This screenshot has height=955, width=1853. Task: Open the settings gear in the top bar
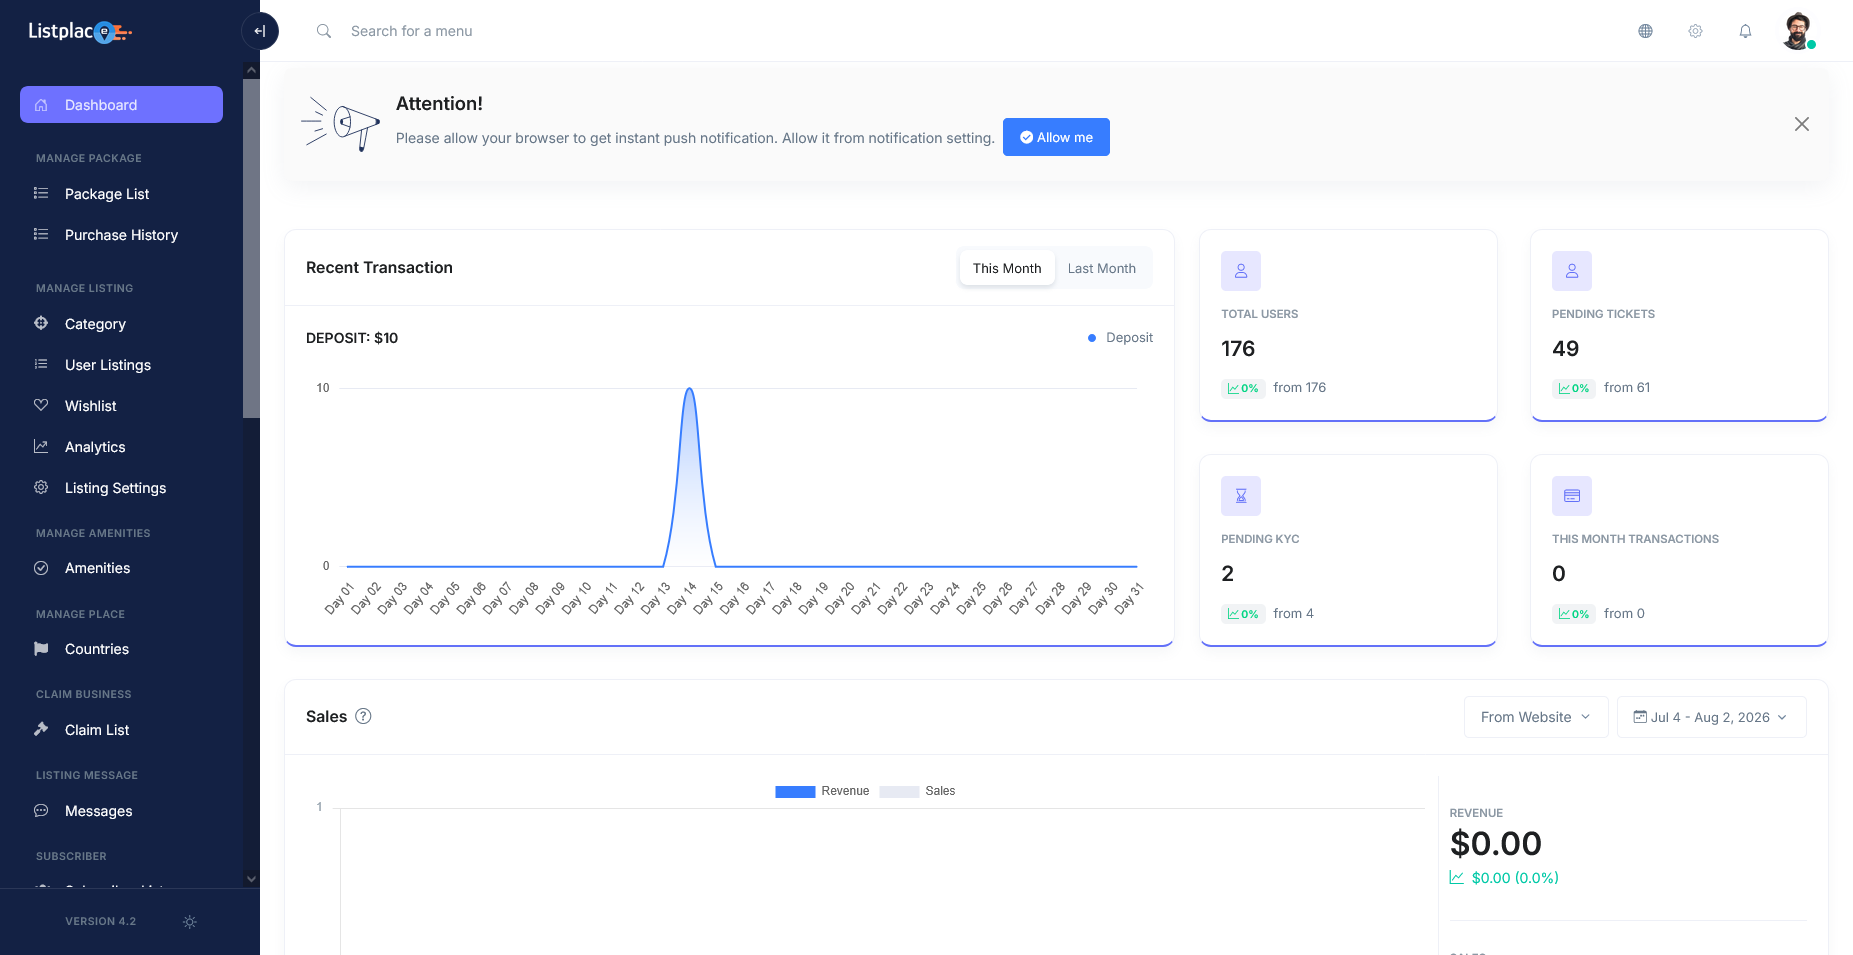[x=1695, y=31]
